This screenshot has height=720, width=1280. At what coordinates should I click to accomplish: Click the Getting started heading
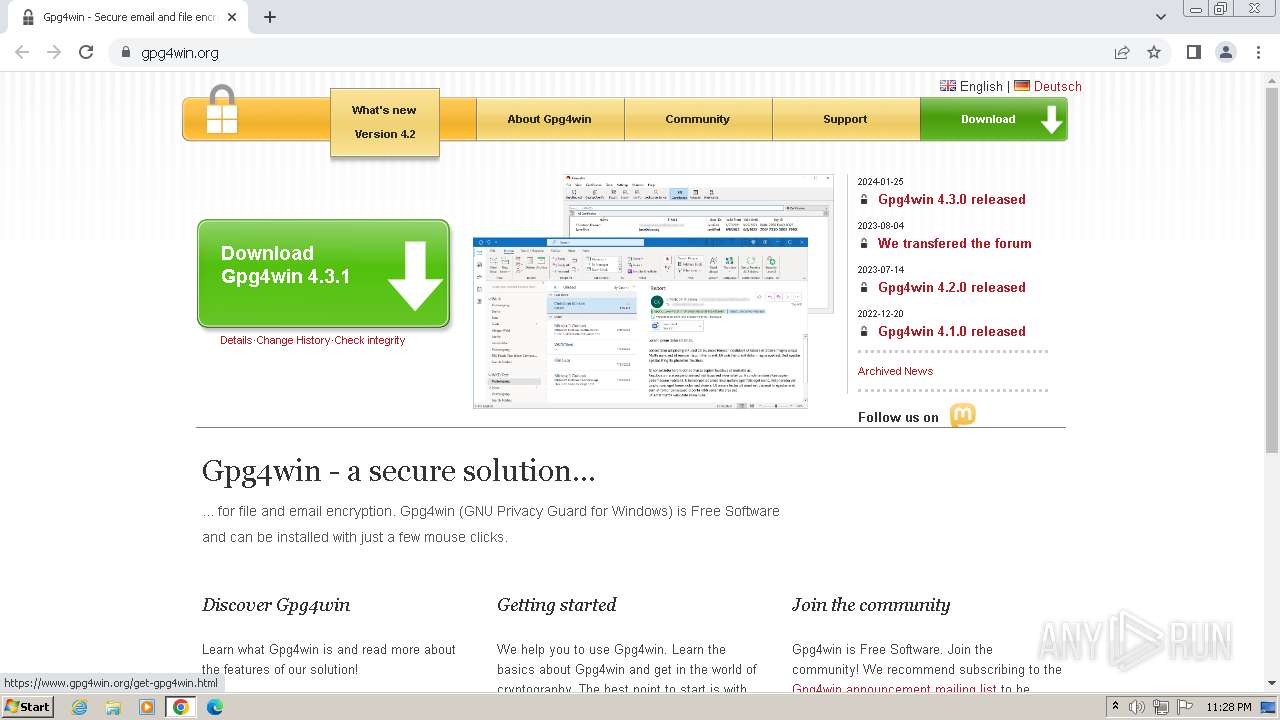pyautogui.click(x=557, y=605)
